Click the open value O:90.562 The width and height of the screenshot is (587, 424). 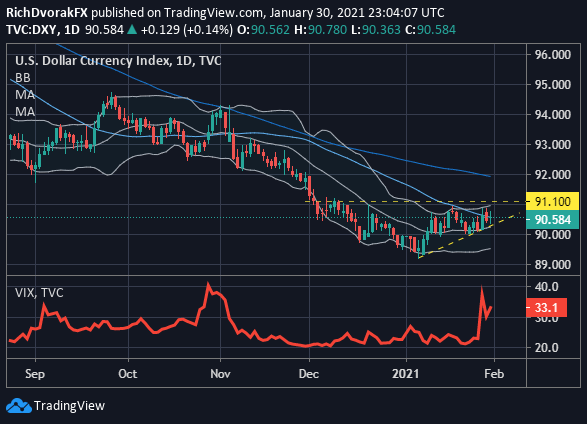(263, 30)
